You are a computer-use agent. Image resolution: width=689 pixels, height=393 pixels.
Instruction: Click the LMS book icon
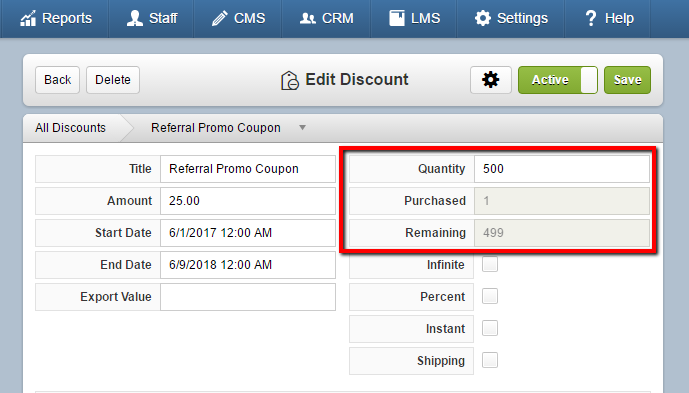pos(397,18)
